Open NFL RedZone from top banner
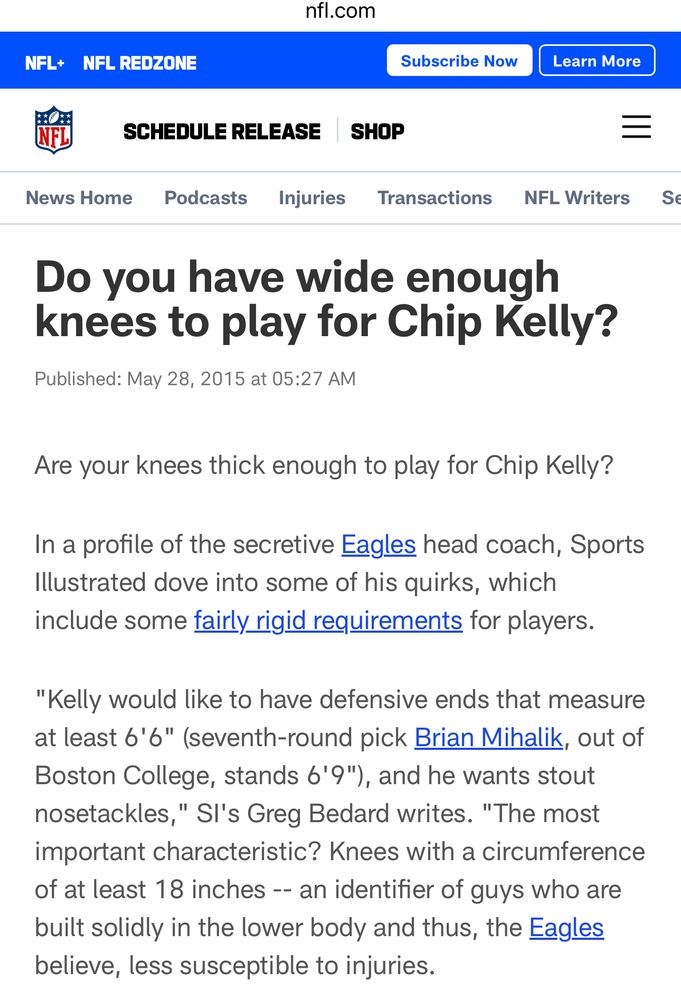The image size is (681, 1000). pos(140,62)
